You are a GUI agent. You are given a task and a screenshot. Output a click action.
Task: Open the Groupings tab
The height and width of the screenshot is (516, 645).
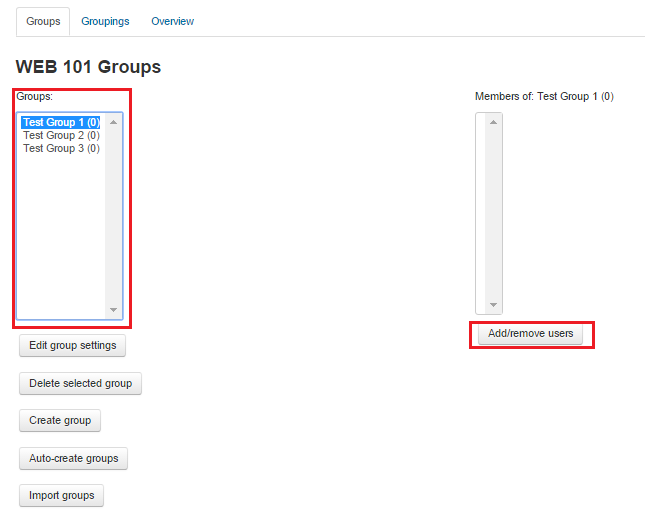click(x=106, y=21)
